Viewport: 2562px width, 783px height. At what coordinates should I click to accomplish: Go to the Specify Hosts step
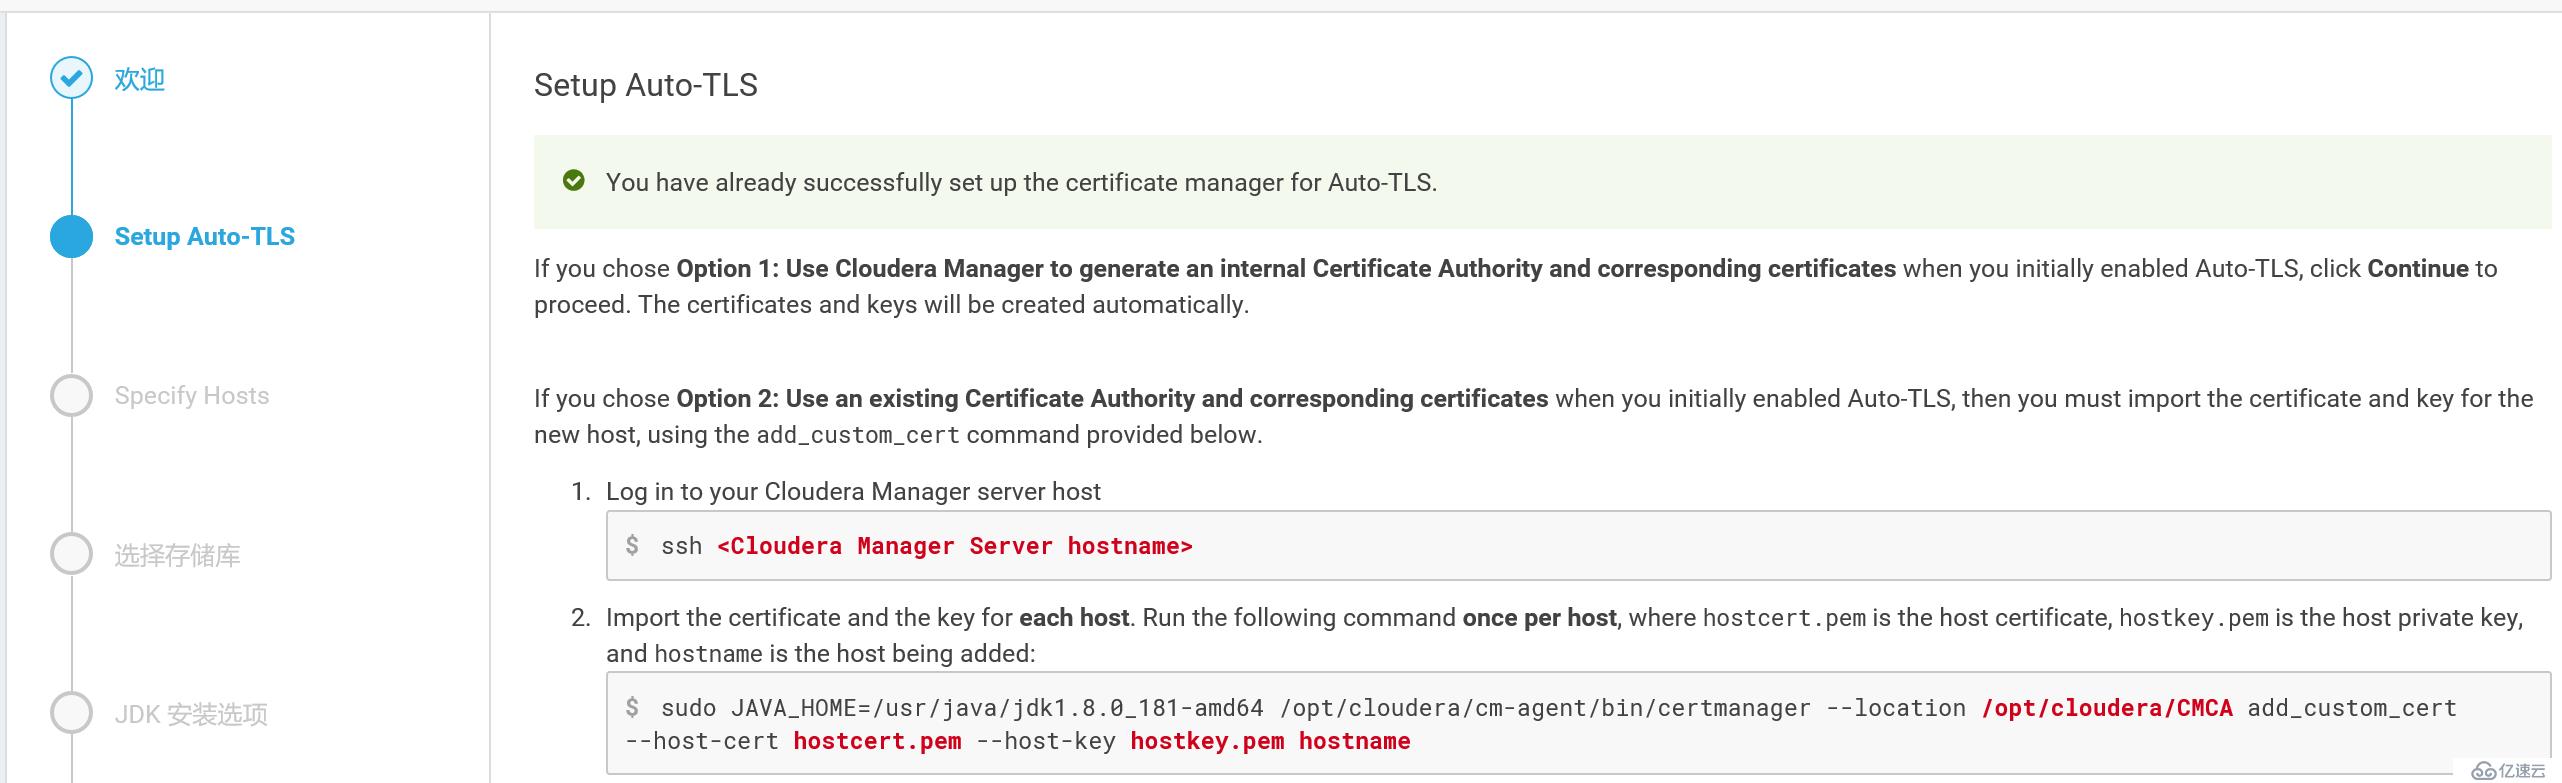pos(192,395)
